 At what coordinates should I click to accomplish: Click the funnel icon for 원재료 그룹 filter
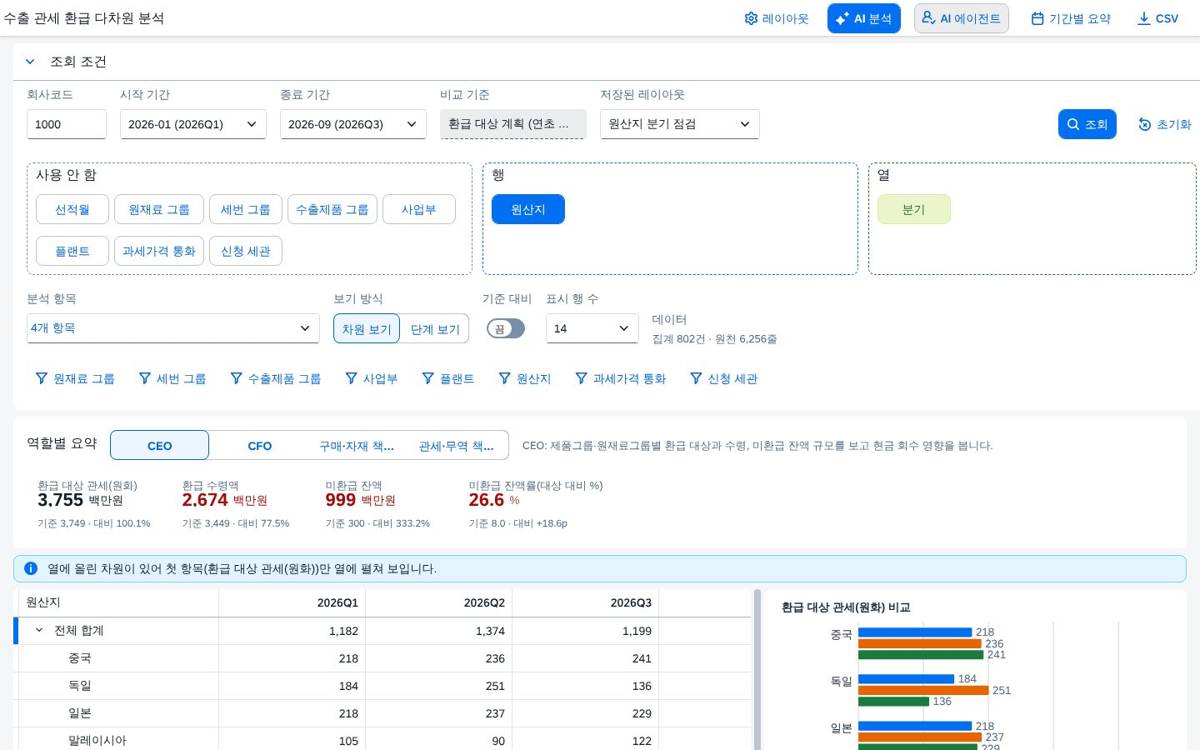tap(42, 378)
